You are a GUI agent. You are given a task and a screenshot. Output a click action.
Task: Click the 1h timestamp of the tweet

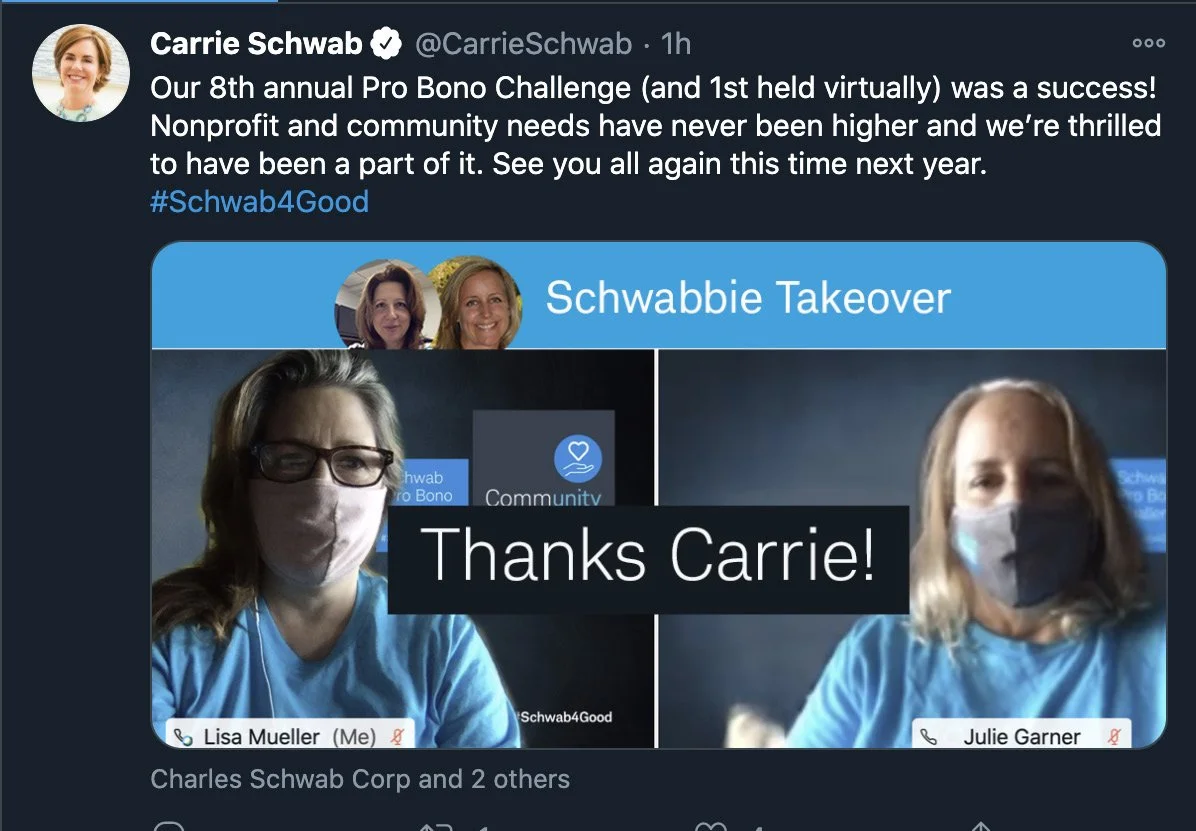(676, 44)
